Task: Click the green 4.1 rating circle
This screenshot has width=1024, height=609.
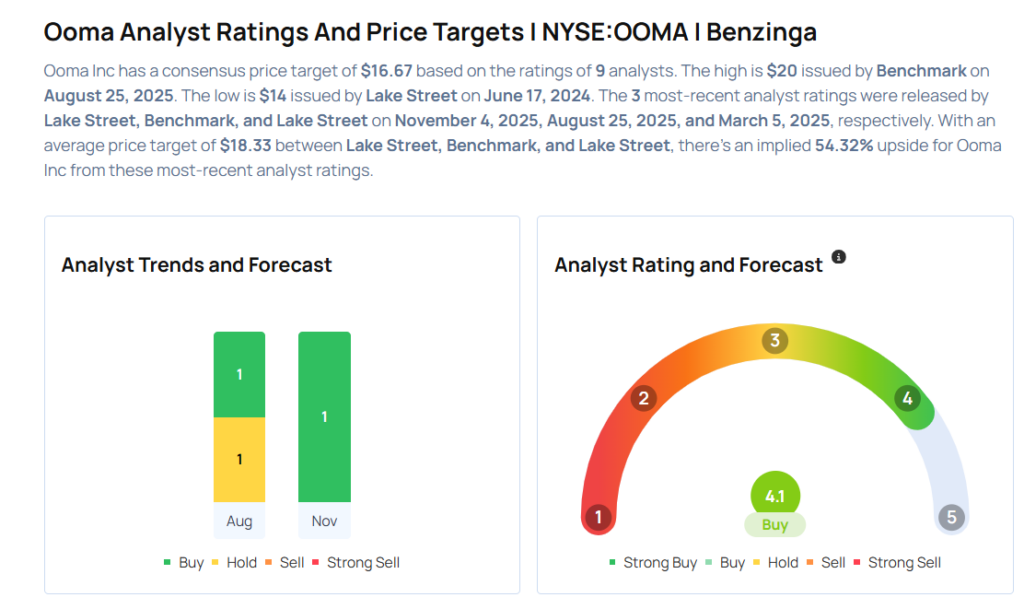Action: coord(775,494)
